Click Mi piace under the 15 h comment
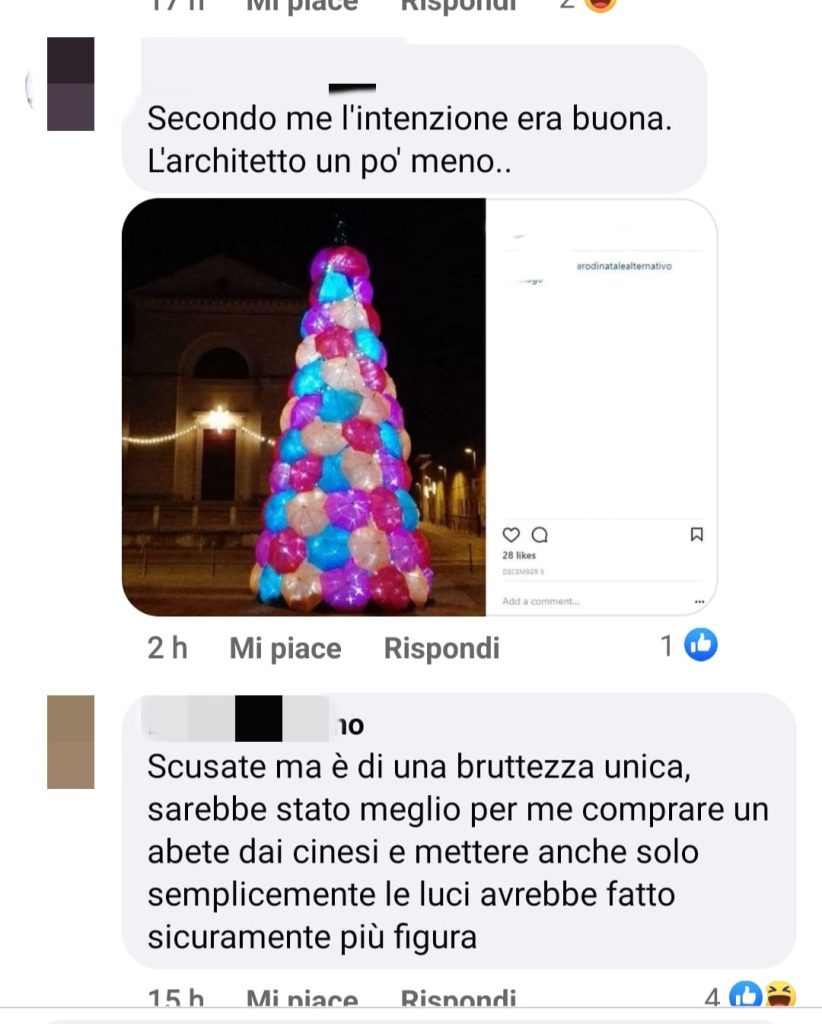 click(x=302, y=999)
